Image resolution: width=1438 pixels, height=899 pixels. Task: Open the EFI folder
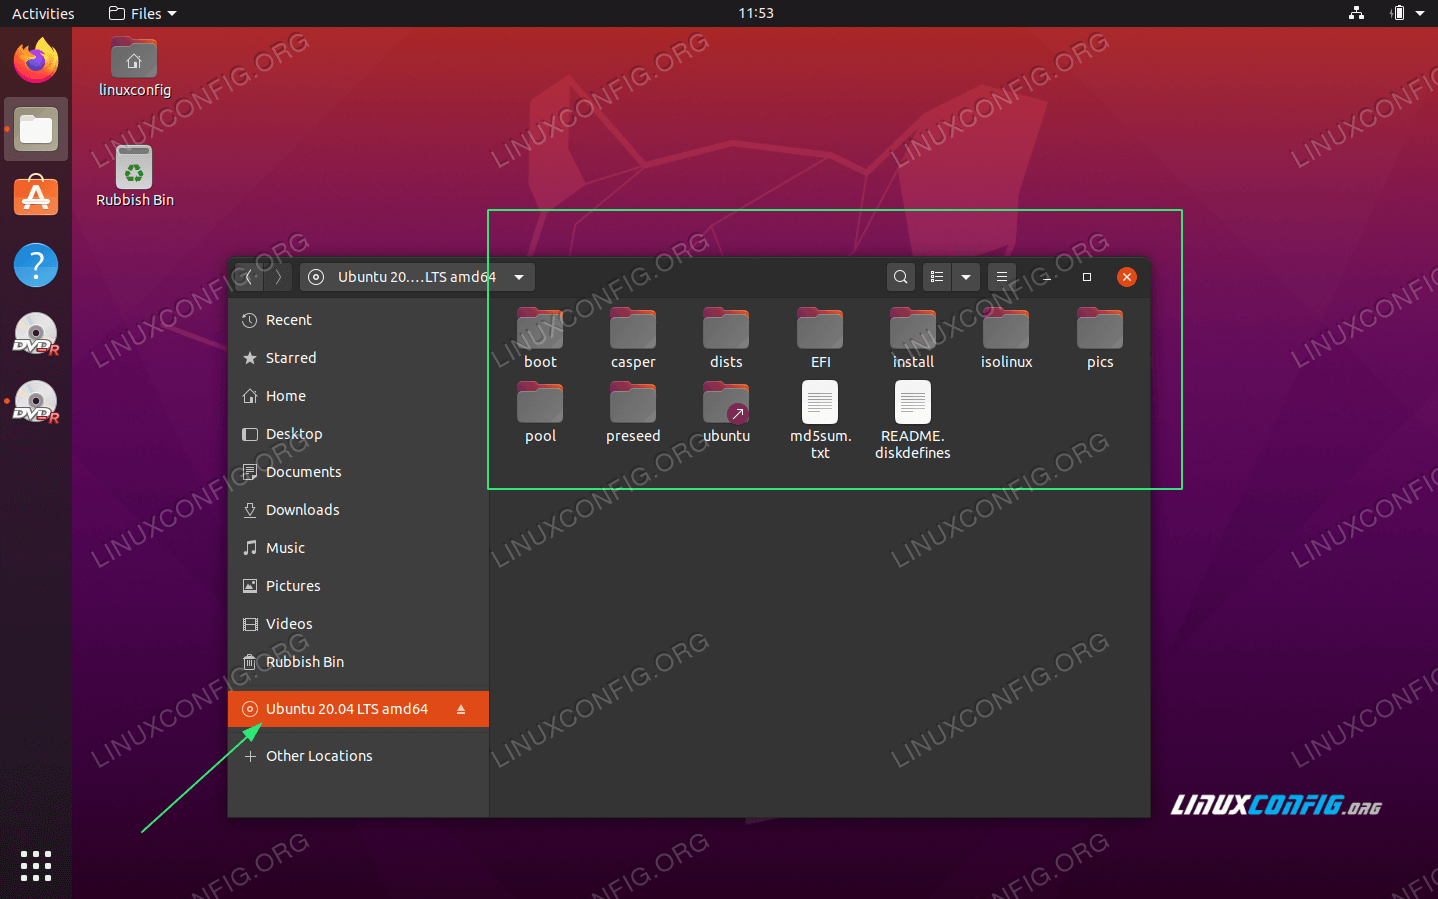(820, 338)
